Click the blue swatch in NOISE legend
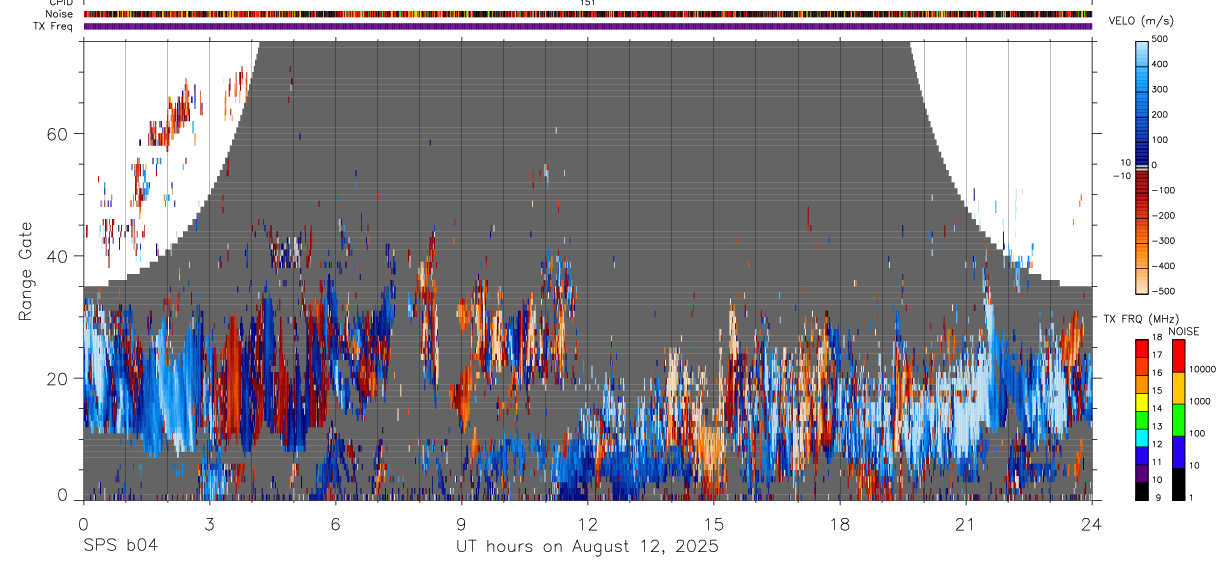Image resolution: width=1228 pixels, height=567 pixels. 1178,452
